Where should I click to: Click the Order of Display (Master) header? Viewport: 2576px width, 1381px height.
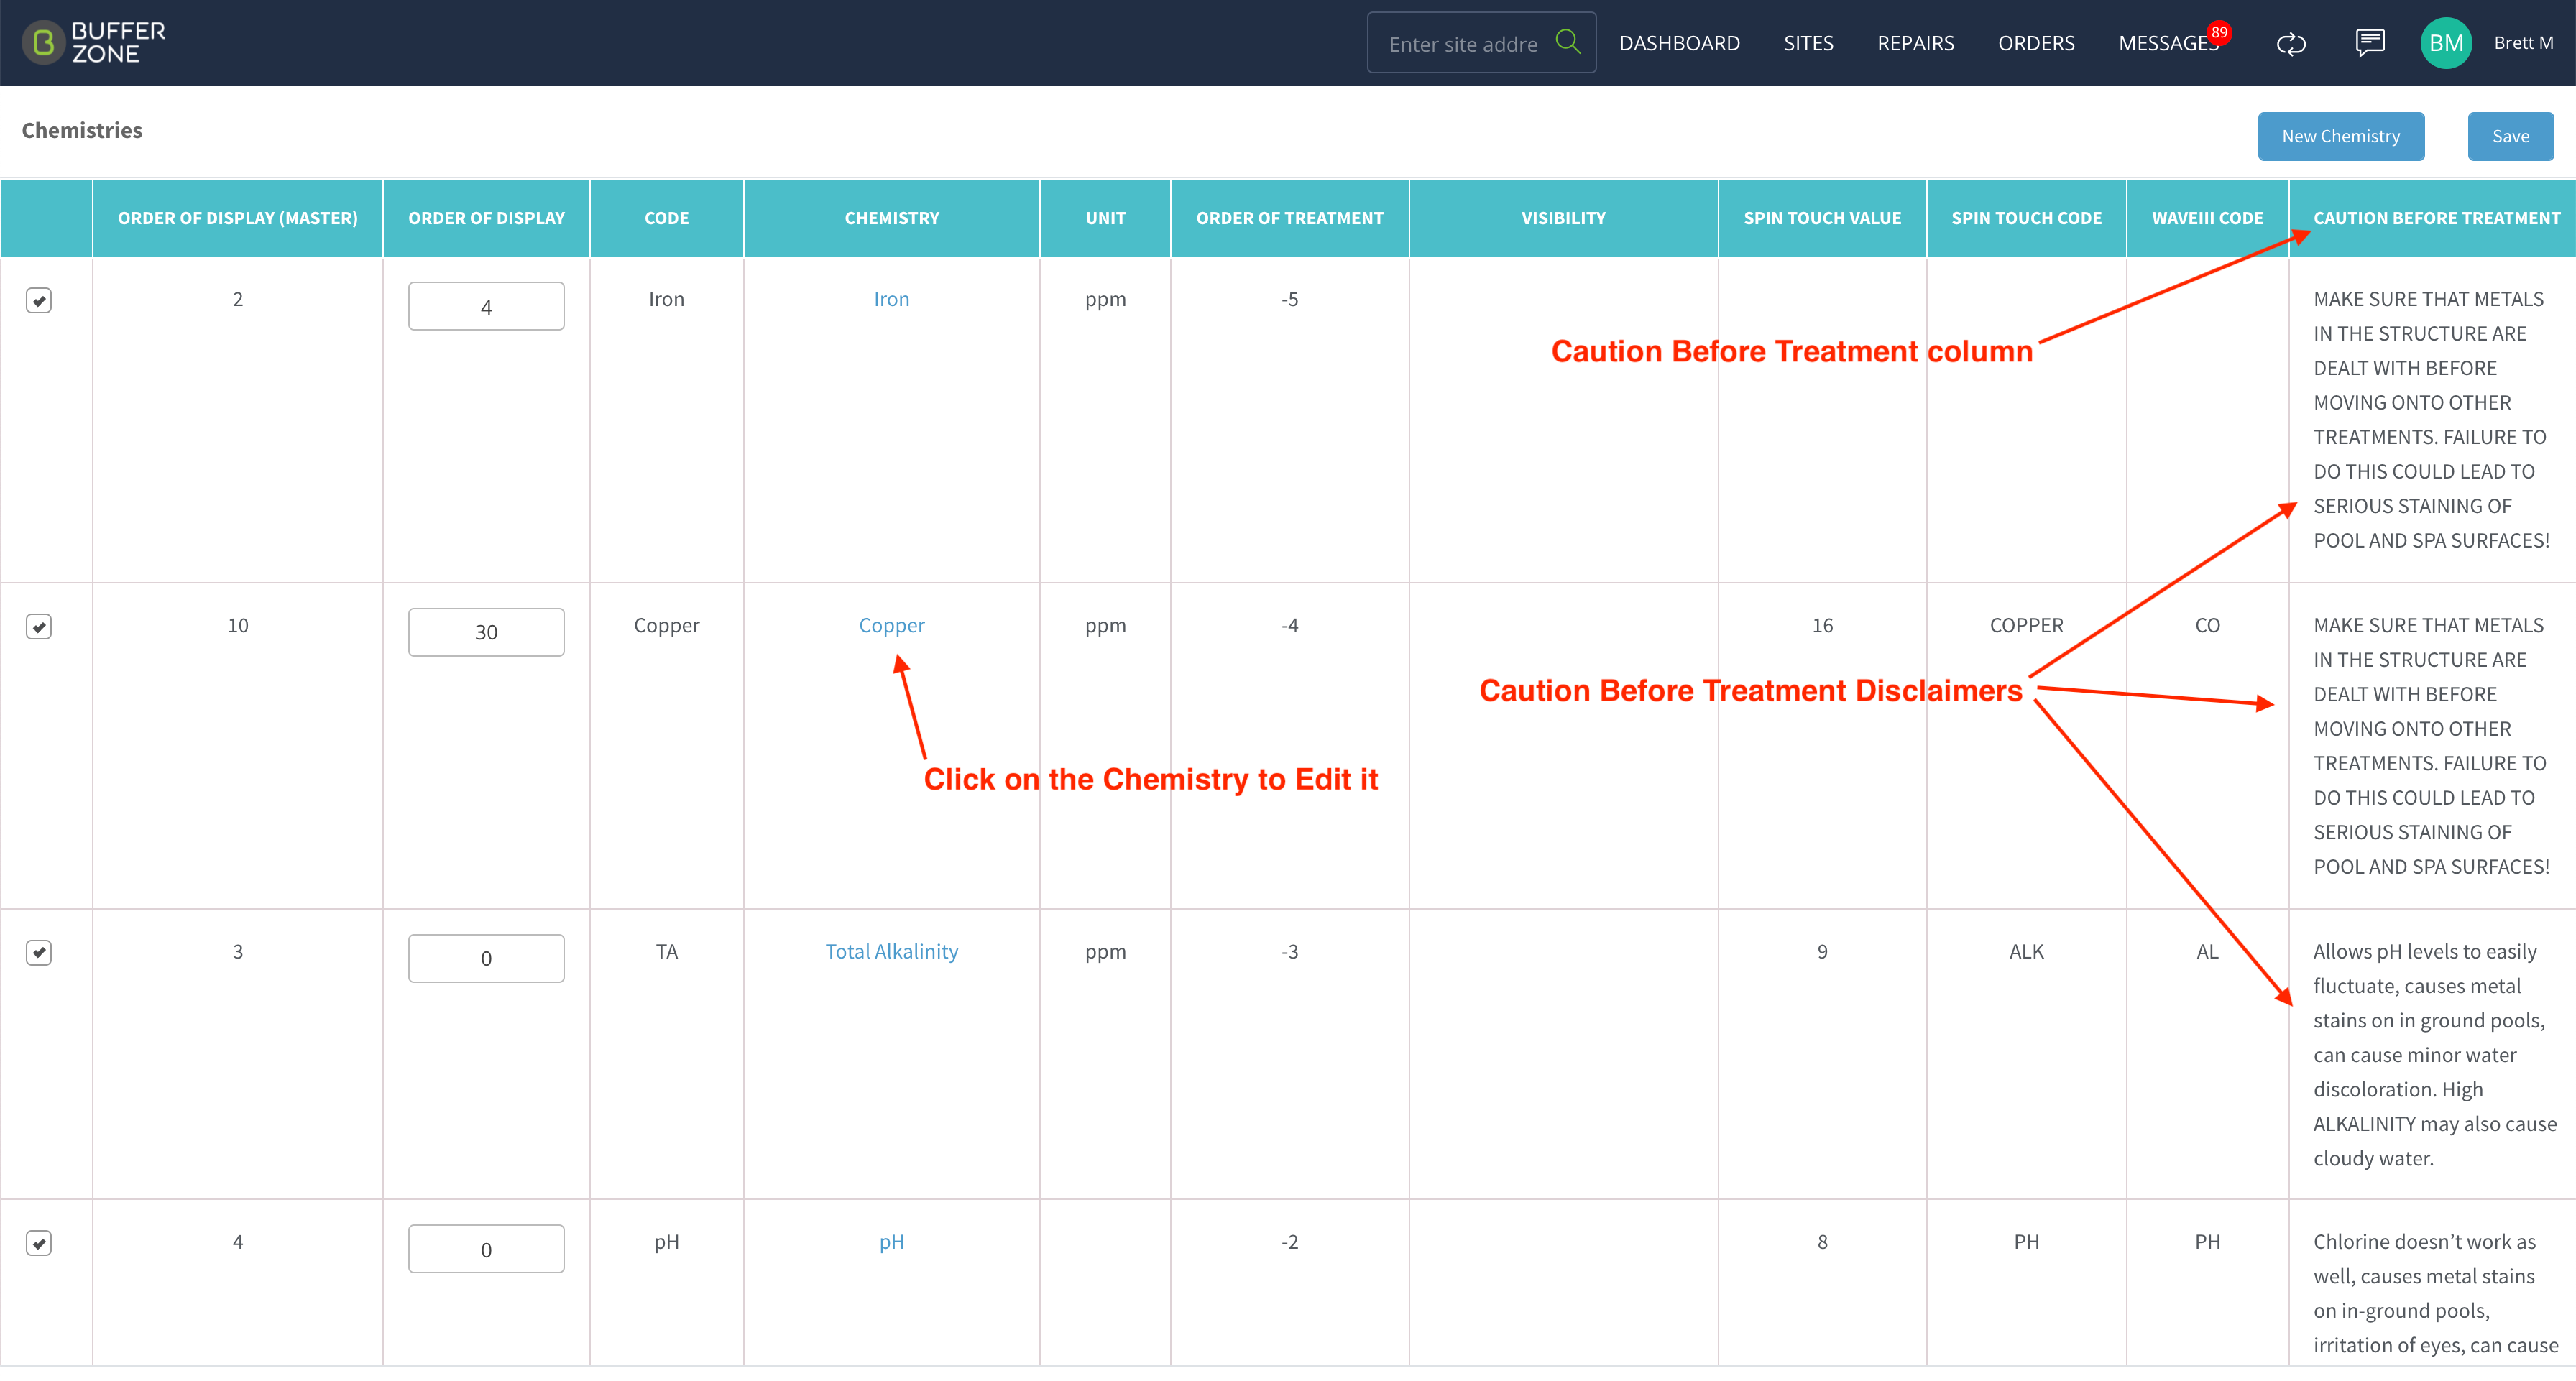(x=237, y=218)
